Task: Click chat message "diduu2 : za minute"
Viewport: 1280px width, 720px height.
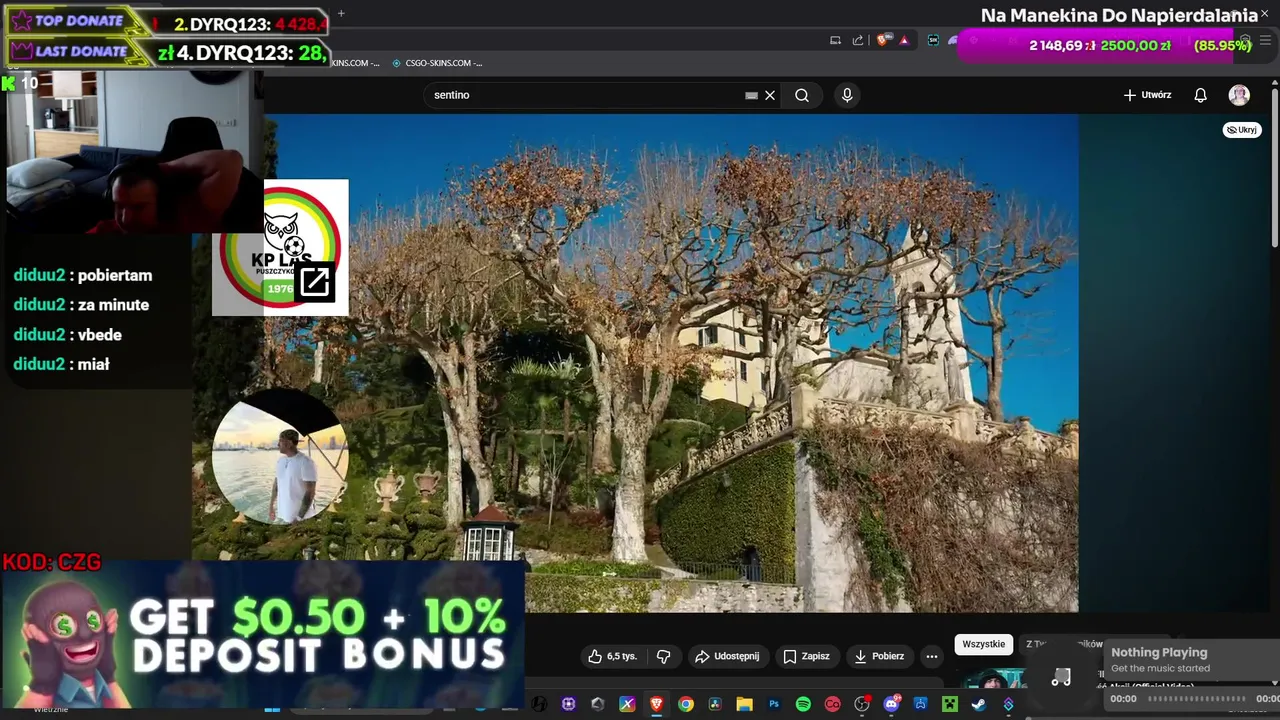Action: click(81, 305)
